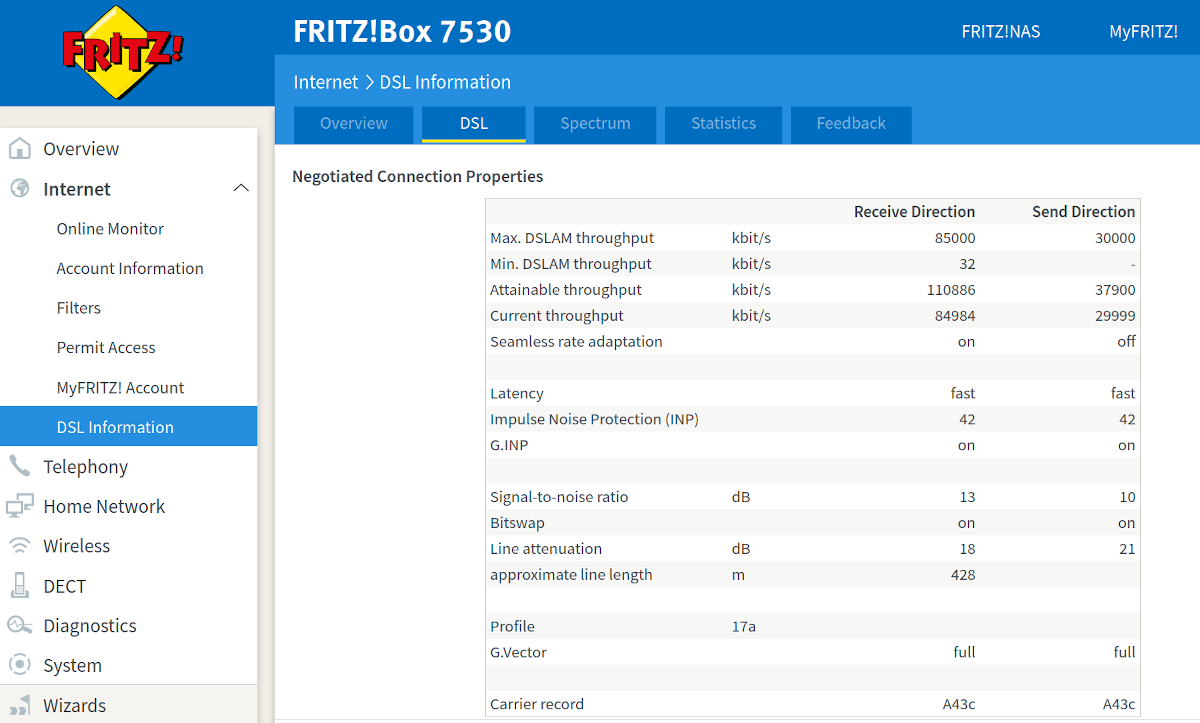
Task: Click current throughput value 29999
Action: tap(1115, 316)
